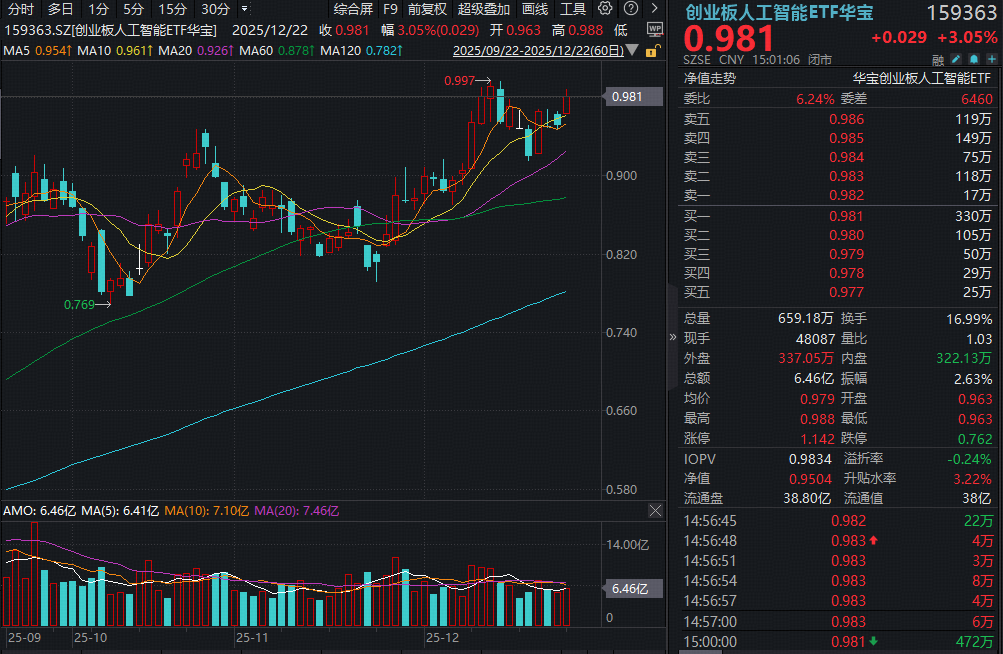Image resolution: width=1003 pixels, height=654 pixels.
Task: Expand more time period options dropdown
Action: [x=246, y=9]
